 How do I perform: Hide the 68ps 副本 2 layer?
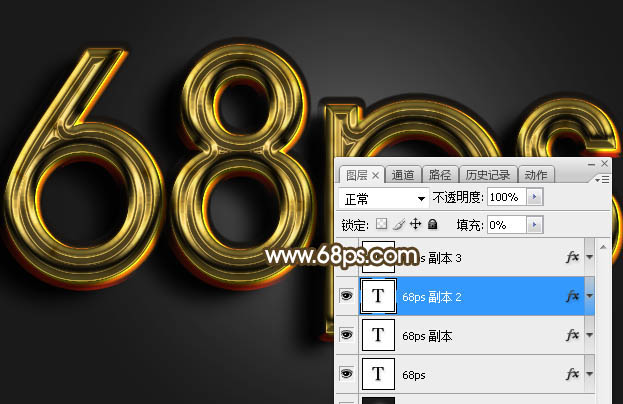346,296
